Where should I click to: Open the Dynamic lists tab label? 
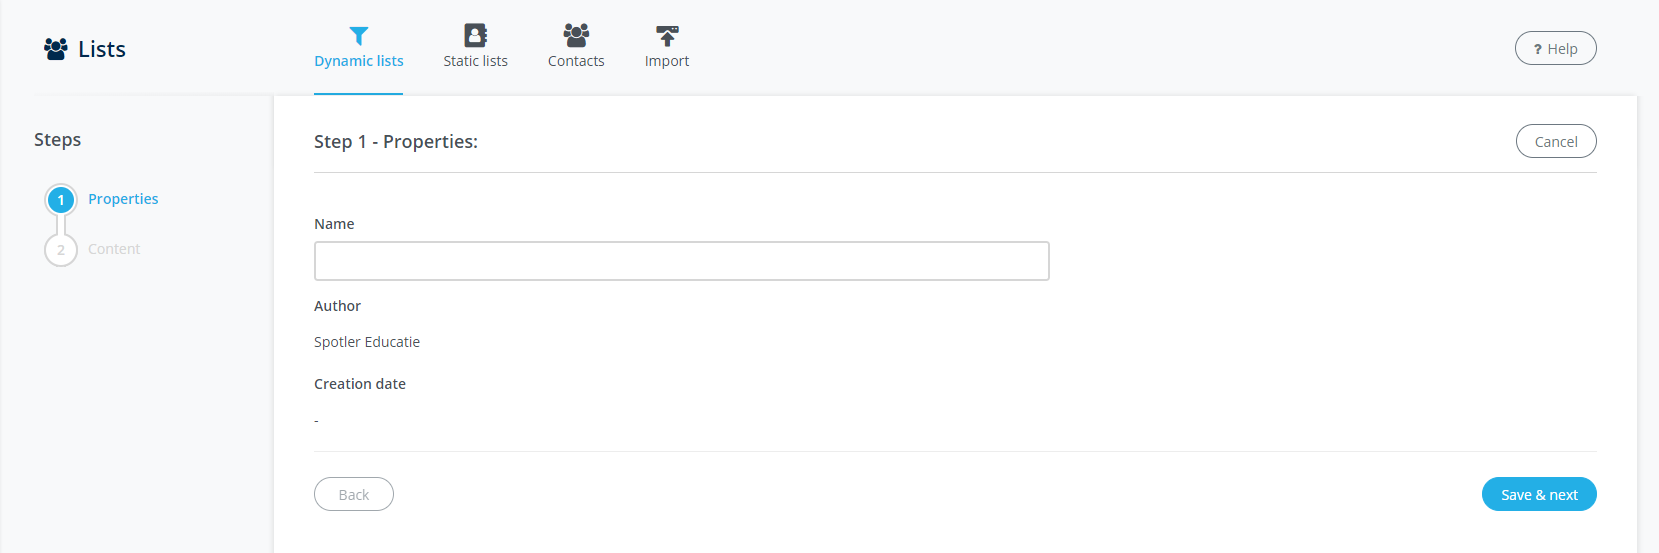point(359,61)
